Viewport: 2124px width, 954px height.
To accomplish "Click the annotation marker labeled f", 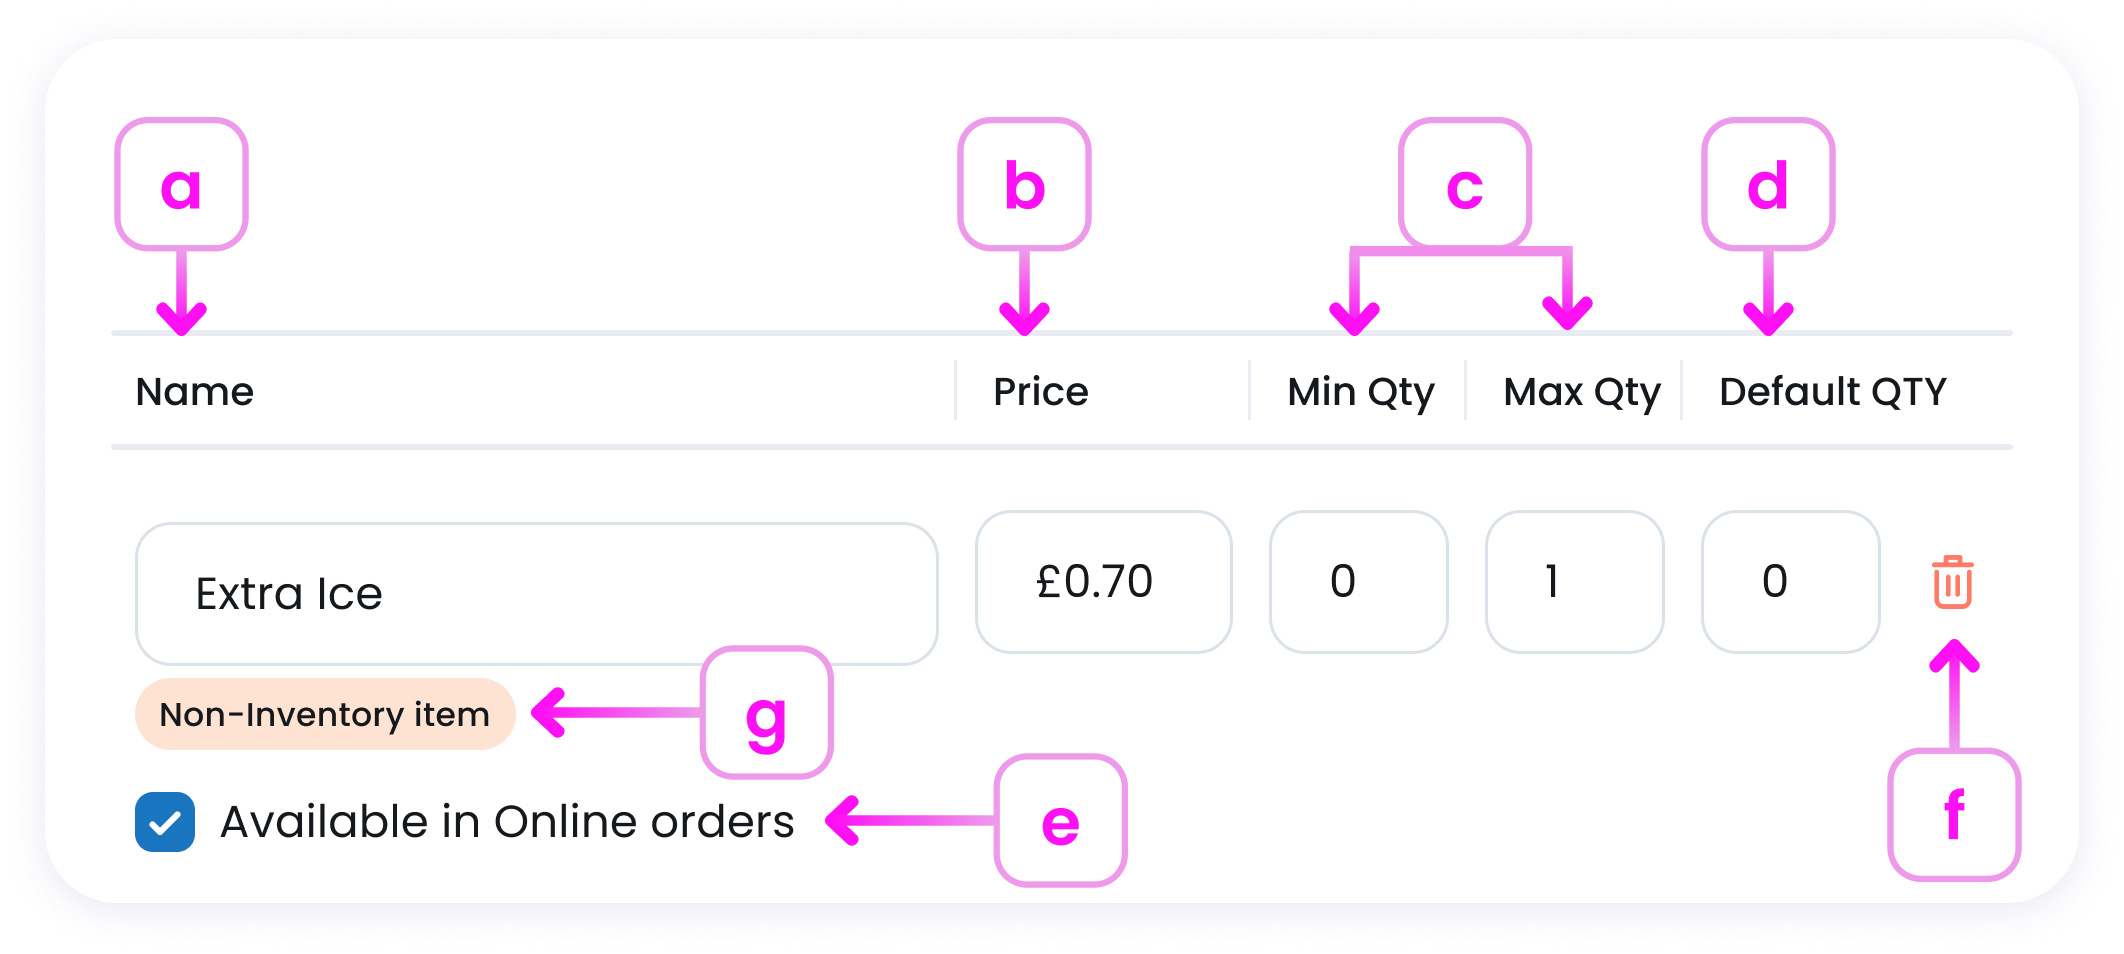I will (1954, 815).
